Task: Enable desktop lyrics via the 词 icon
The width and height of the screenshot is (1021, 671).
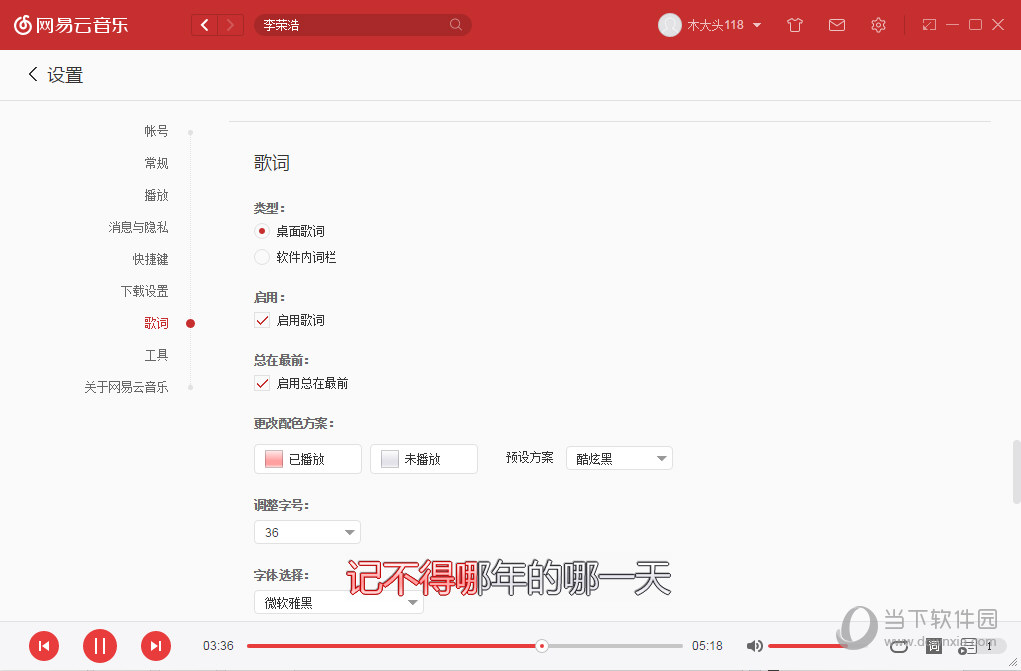Action: tap(933, 646)
